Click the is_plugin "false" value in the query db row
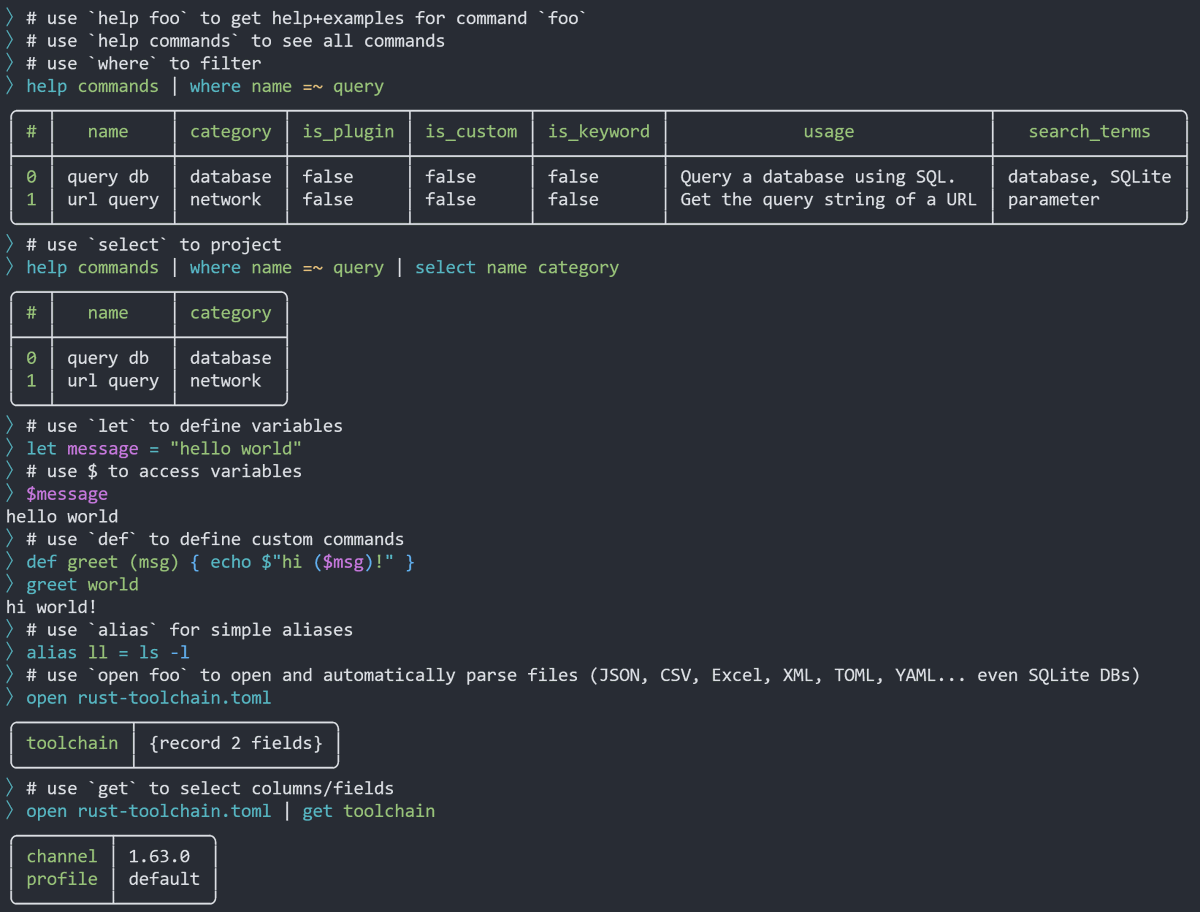The image size is (1200, 912). (328, 177)
